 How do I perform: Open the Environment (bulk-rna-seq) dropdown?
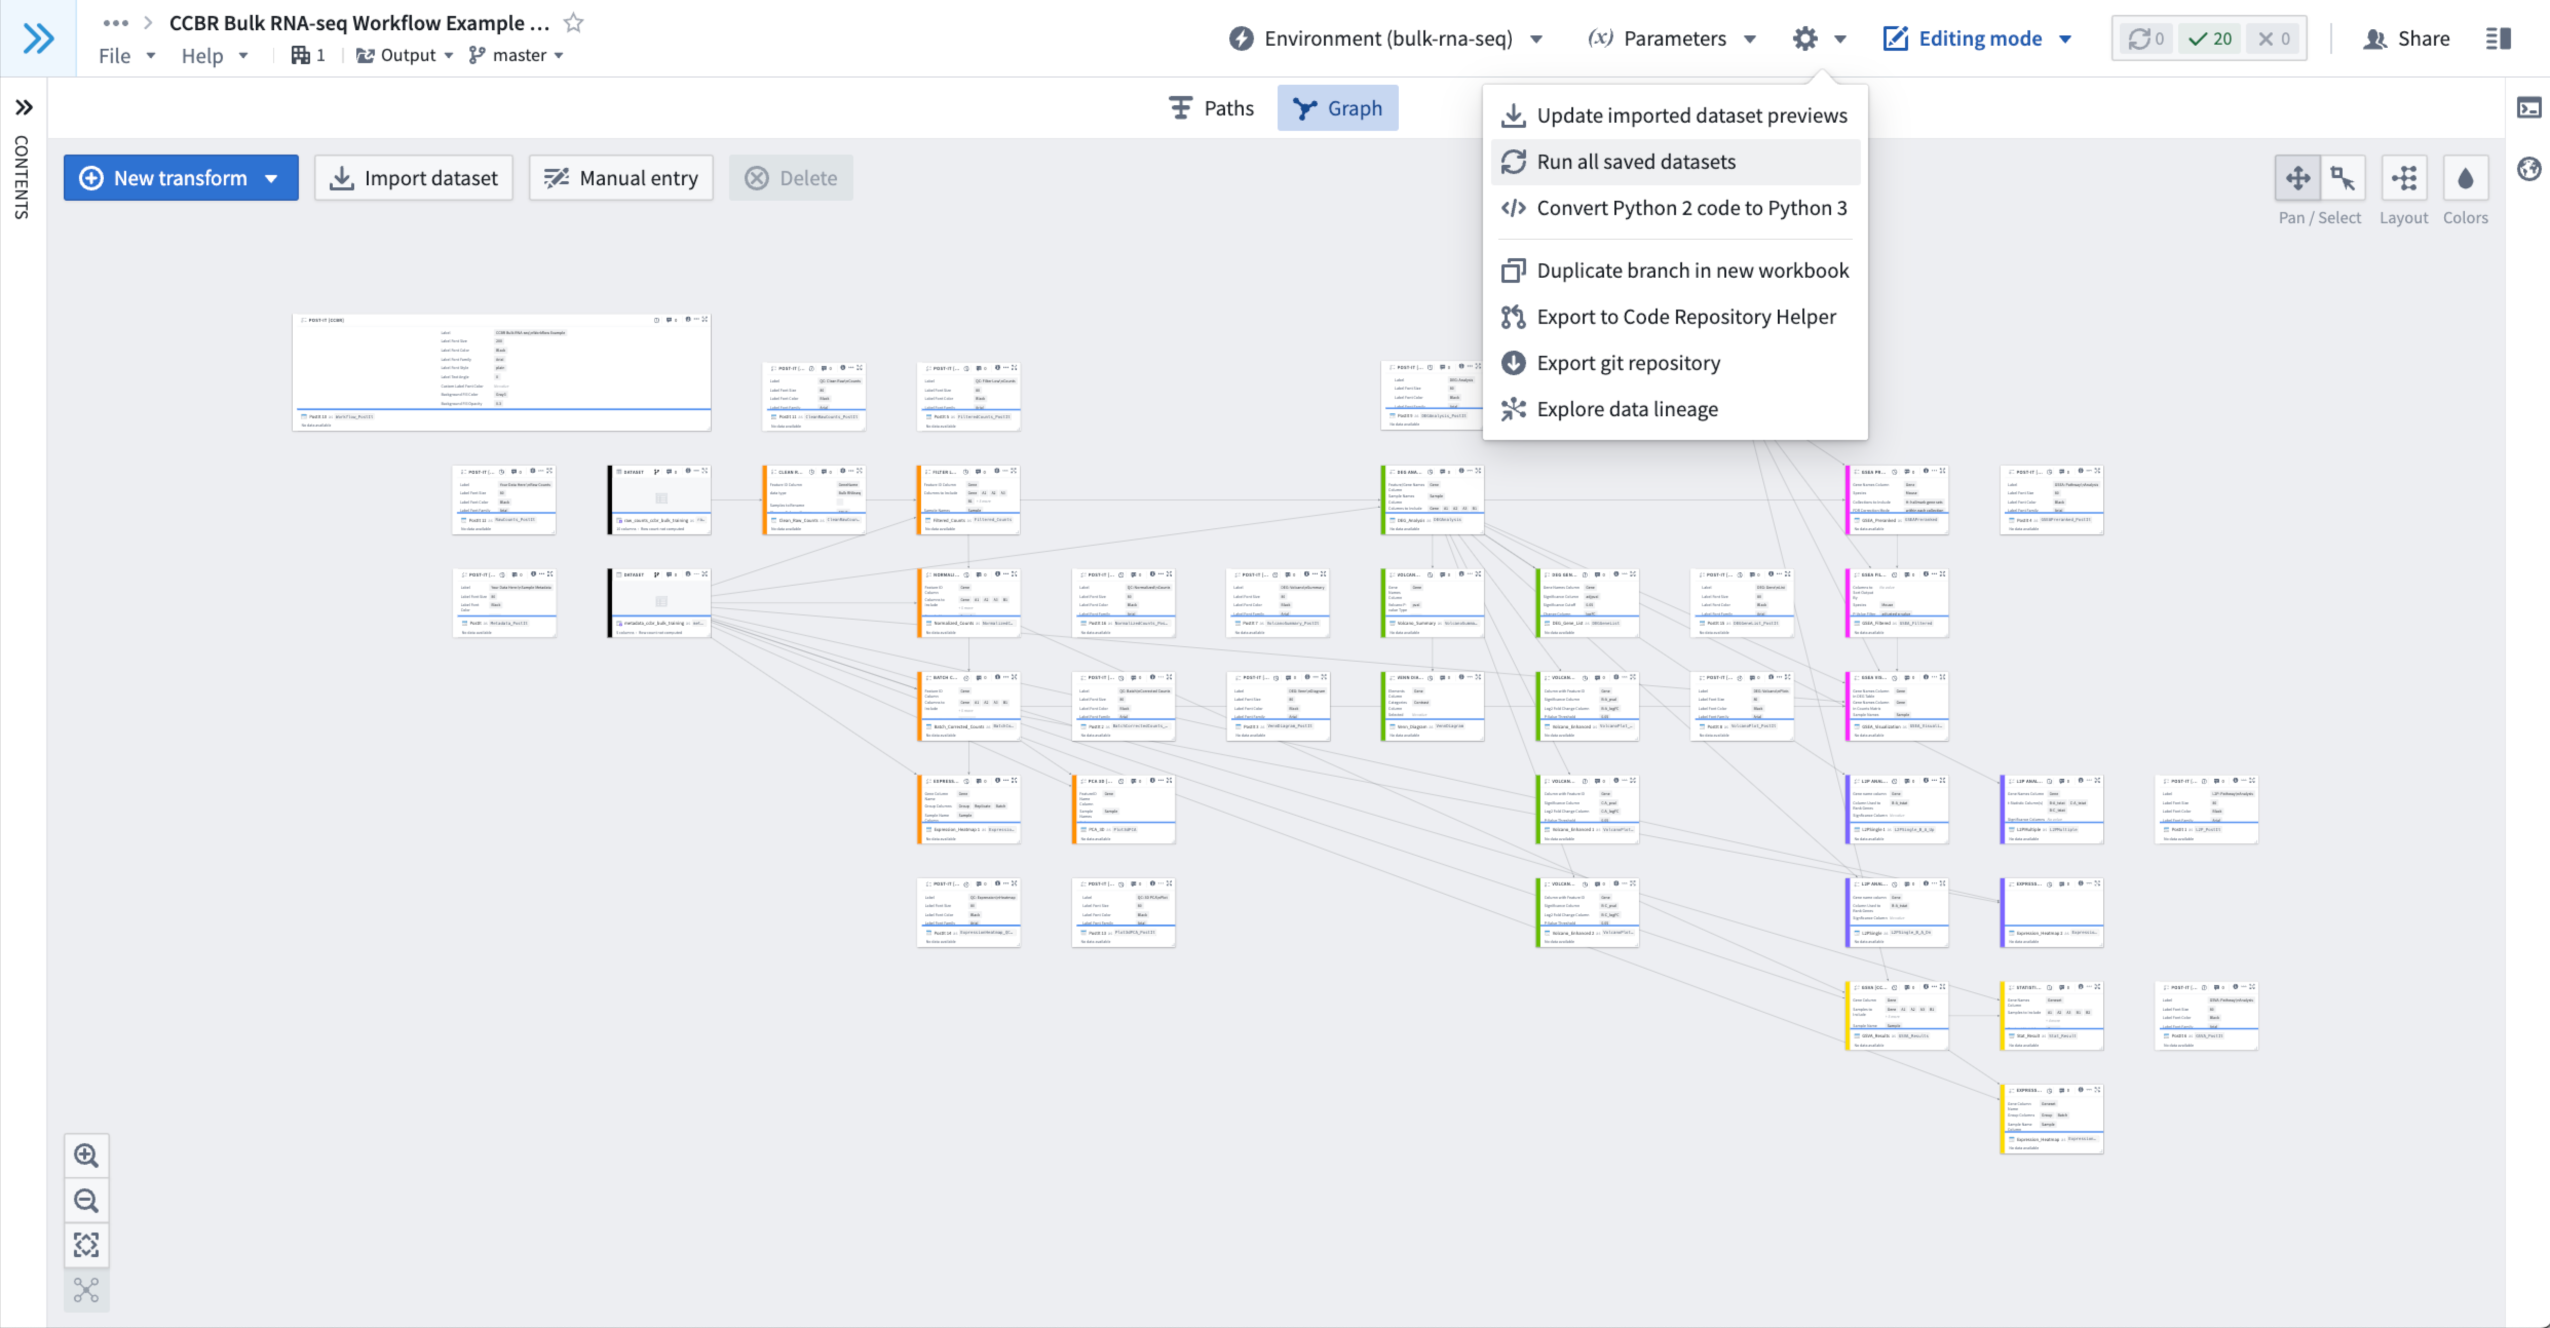(x=1386, y=38)
